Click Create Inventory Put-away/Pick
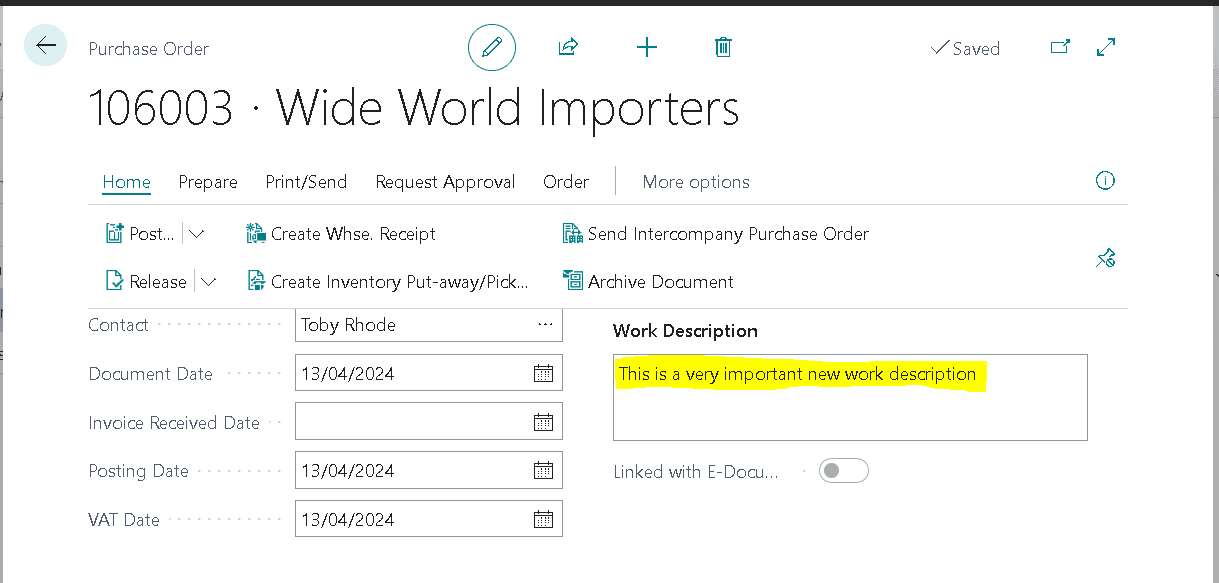The height and width of the screenshot is (583, 1219). (388, 282)
